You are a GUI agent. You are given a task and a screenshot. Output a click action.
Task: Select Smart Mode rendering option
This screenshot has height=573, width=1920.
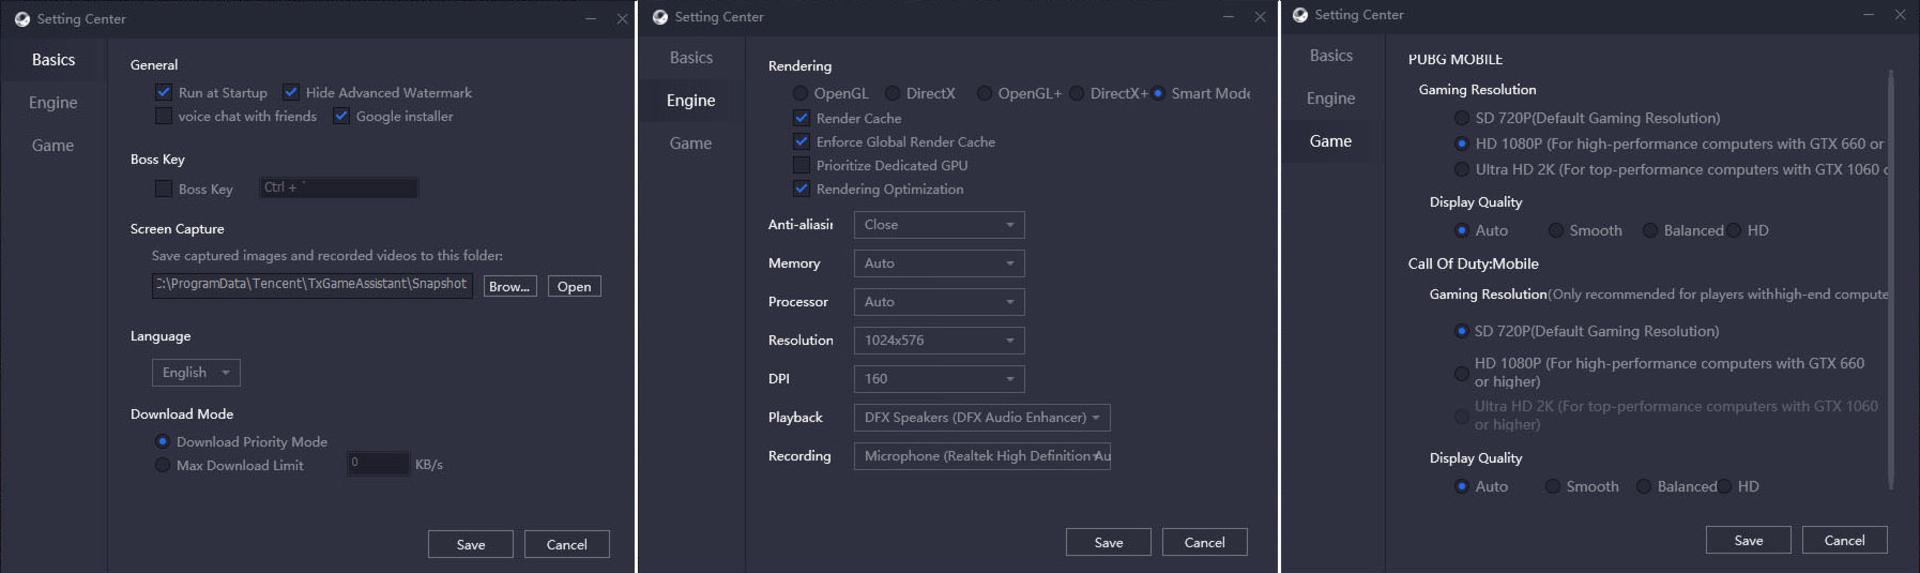1158,93
